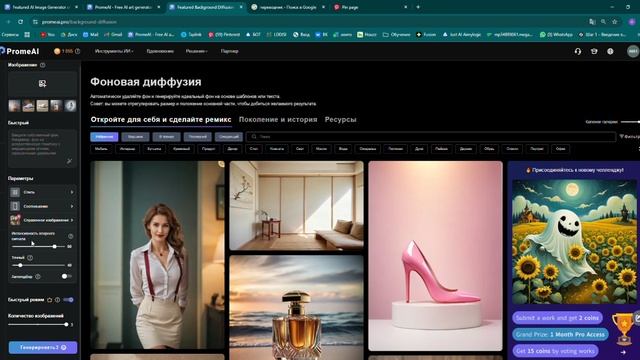Toggle the Автоподбор switch

tap(66, 276)
